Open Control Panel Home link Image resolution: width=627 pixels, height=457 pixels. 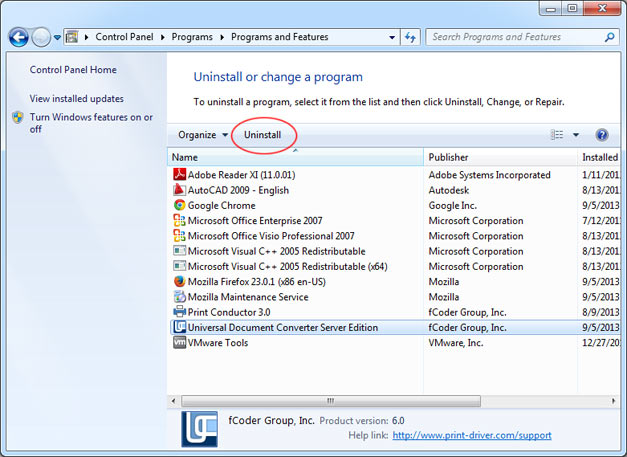pyautogui.click(x=73, y=70)
